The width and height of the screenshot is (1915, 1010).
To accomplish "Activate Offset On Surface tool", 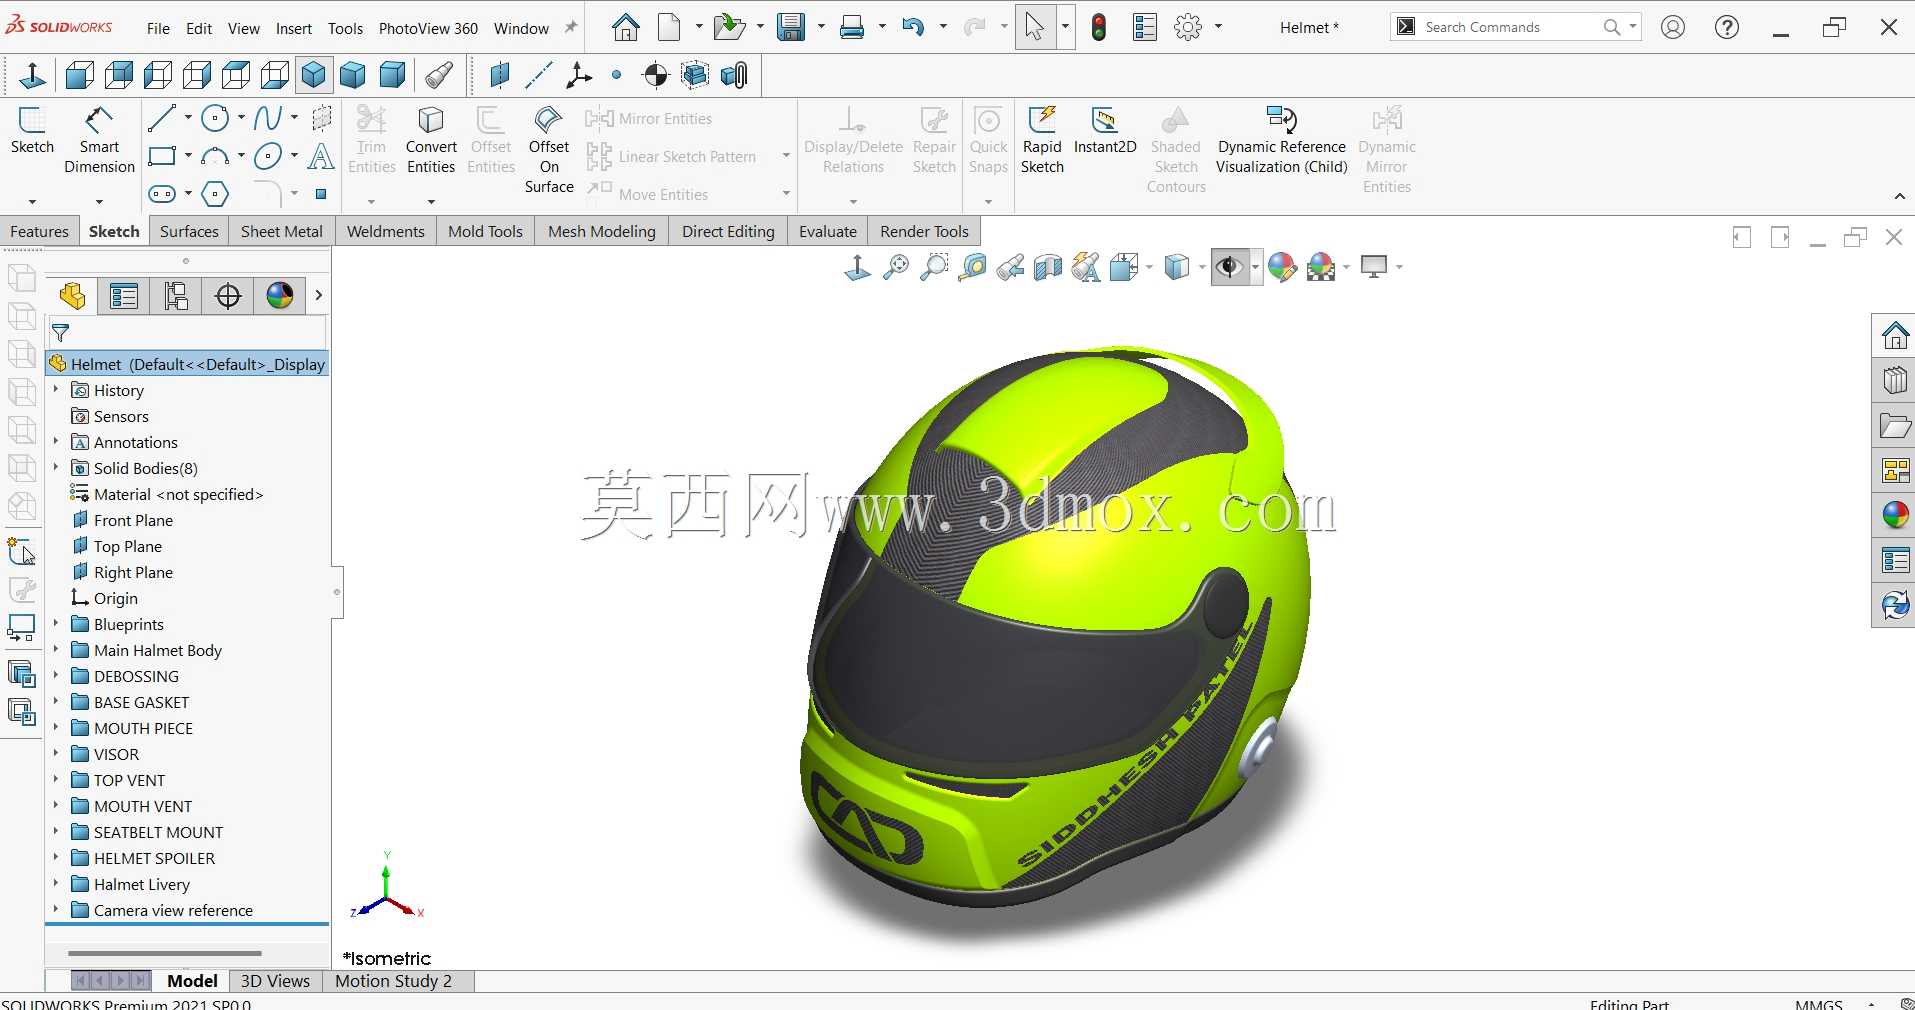I will [549, 150].
